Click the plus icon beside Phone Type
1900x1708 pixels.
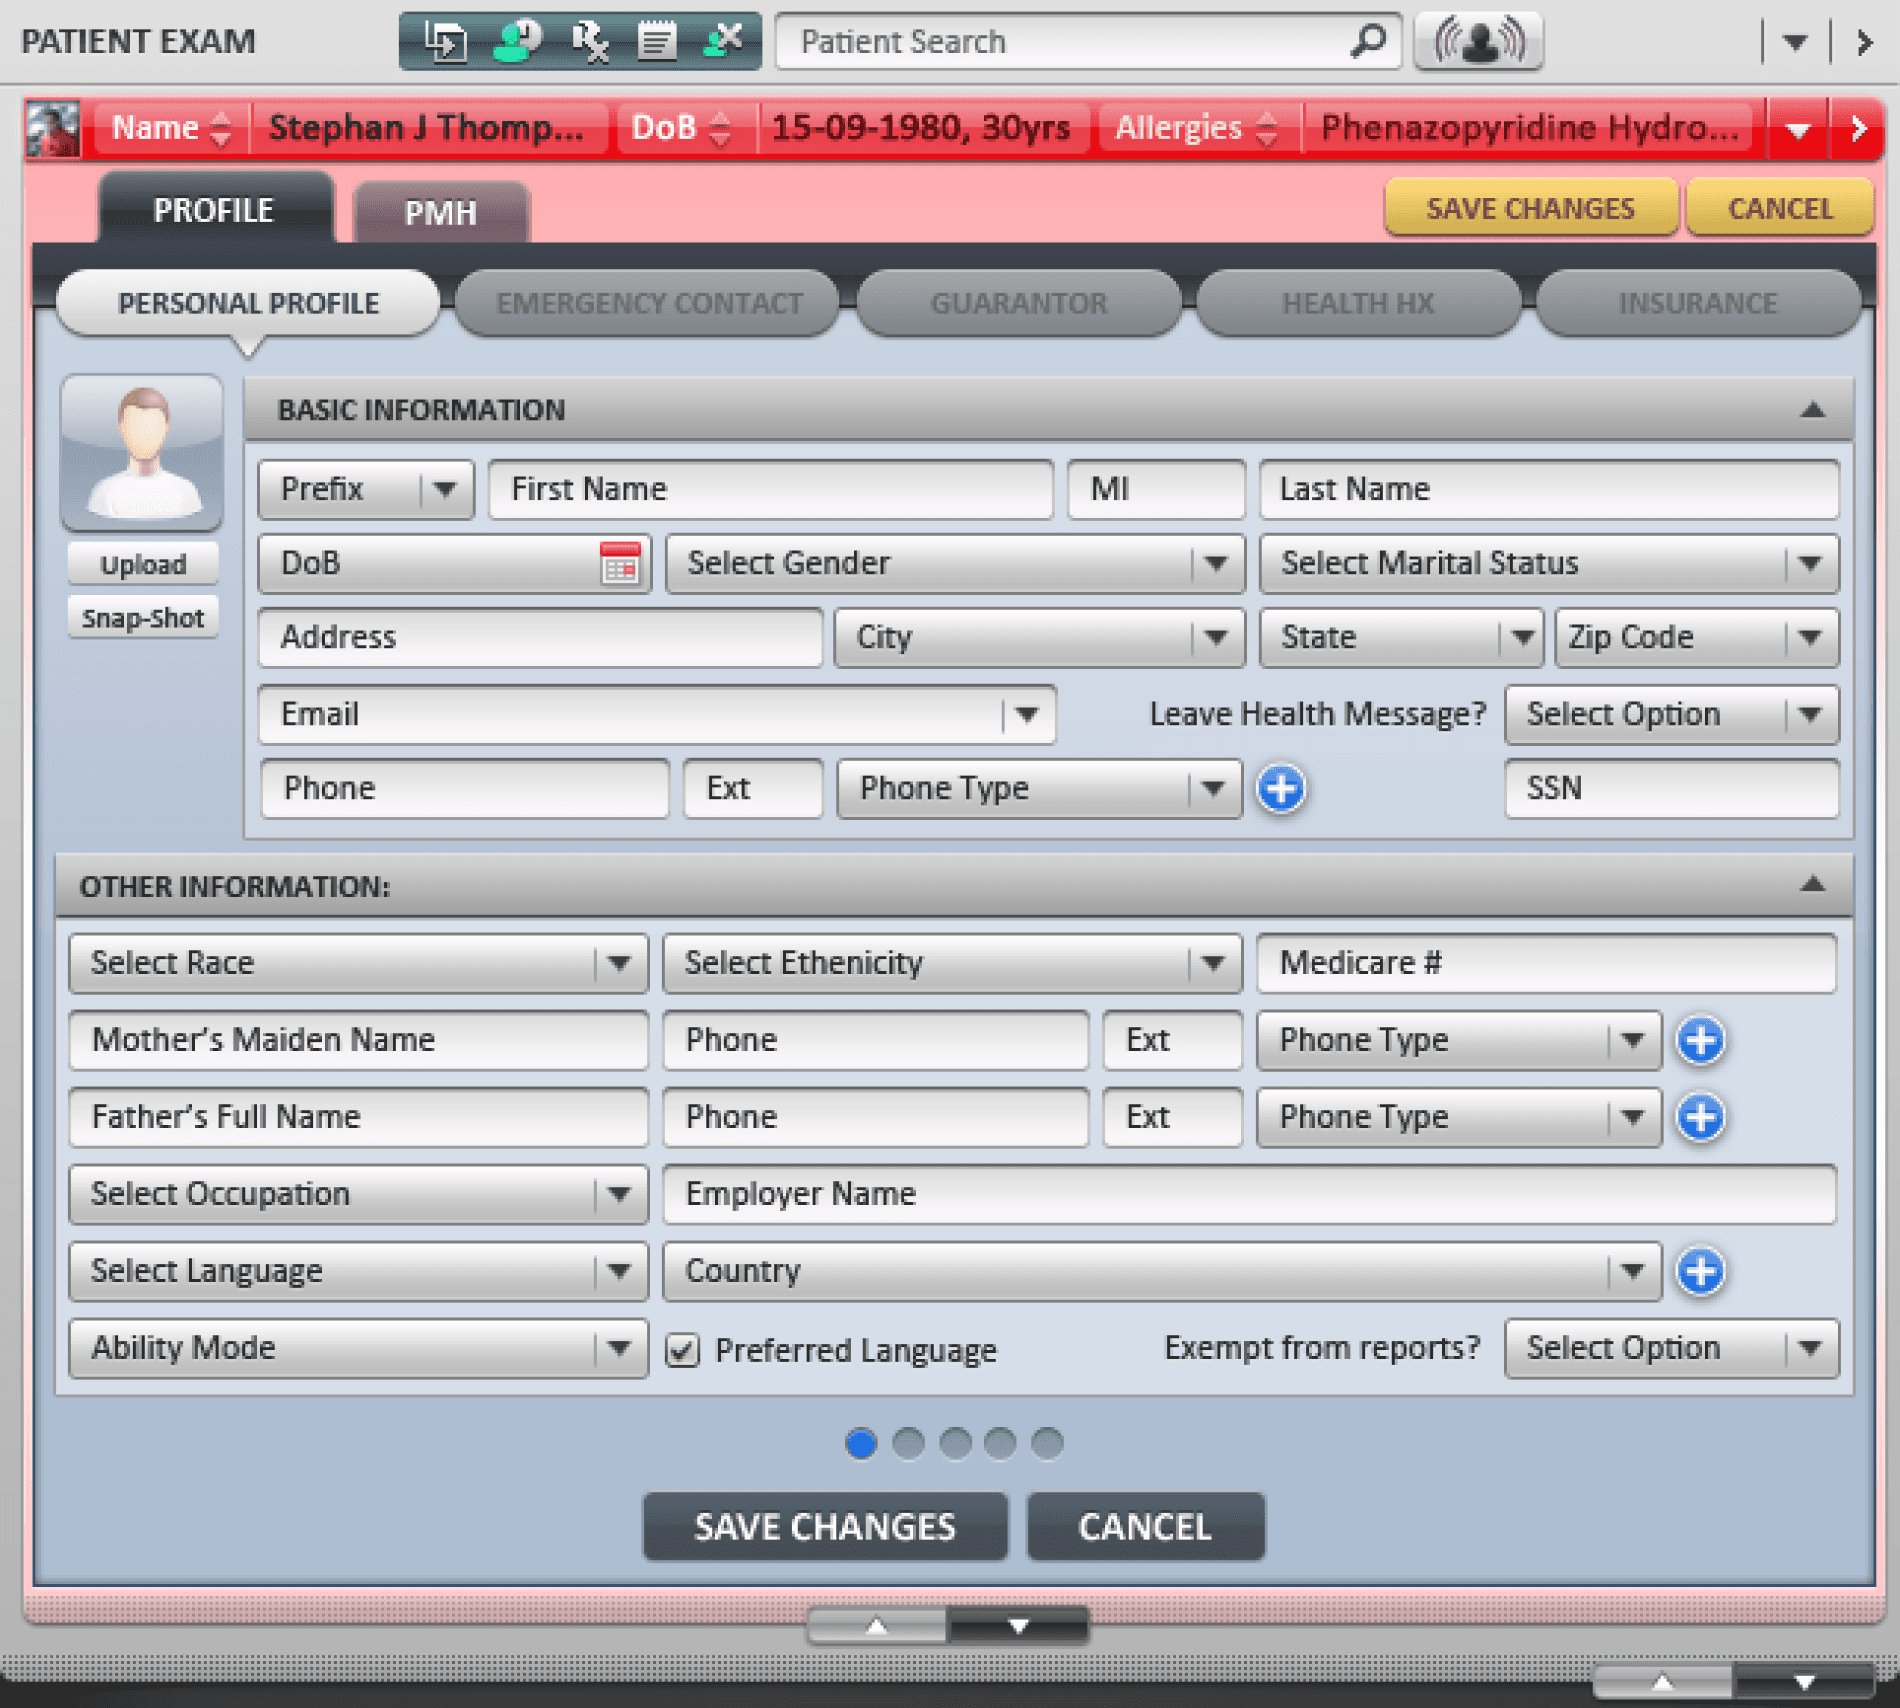pos(1281,789)
